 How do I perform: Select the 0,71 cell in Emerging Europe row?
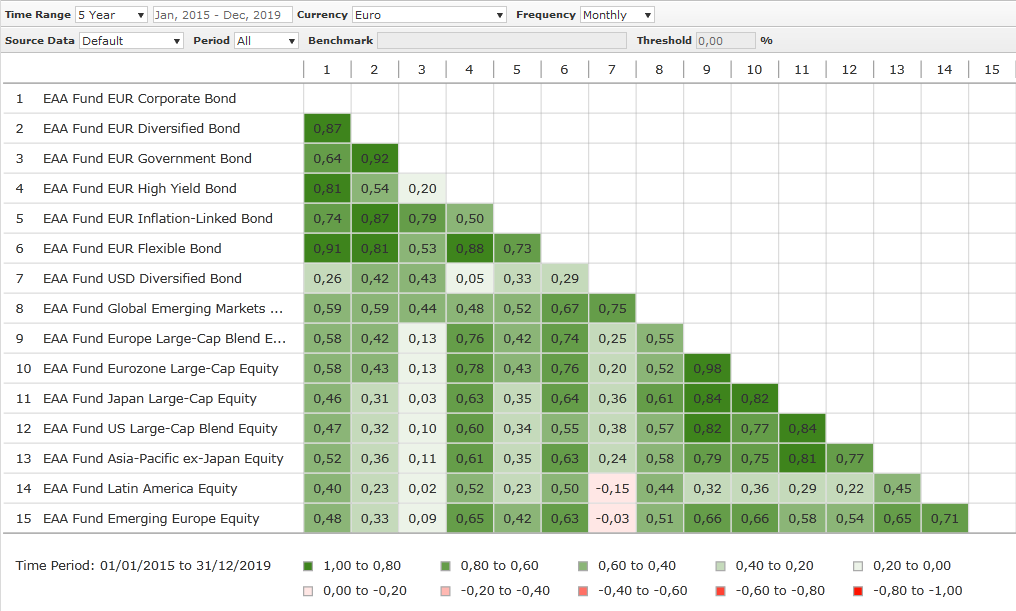[x=944, y=519]
